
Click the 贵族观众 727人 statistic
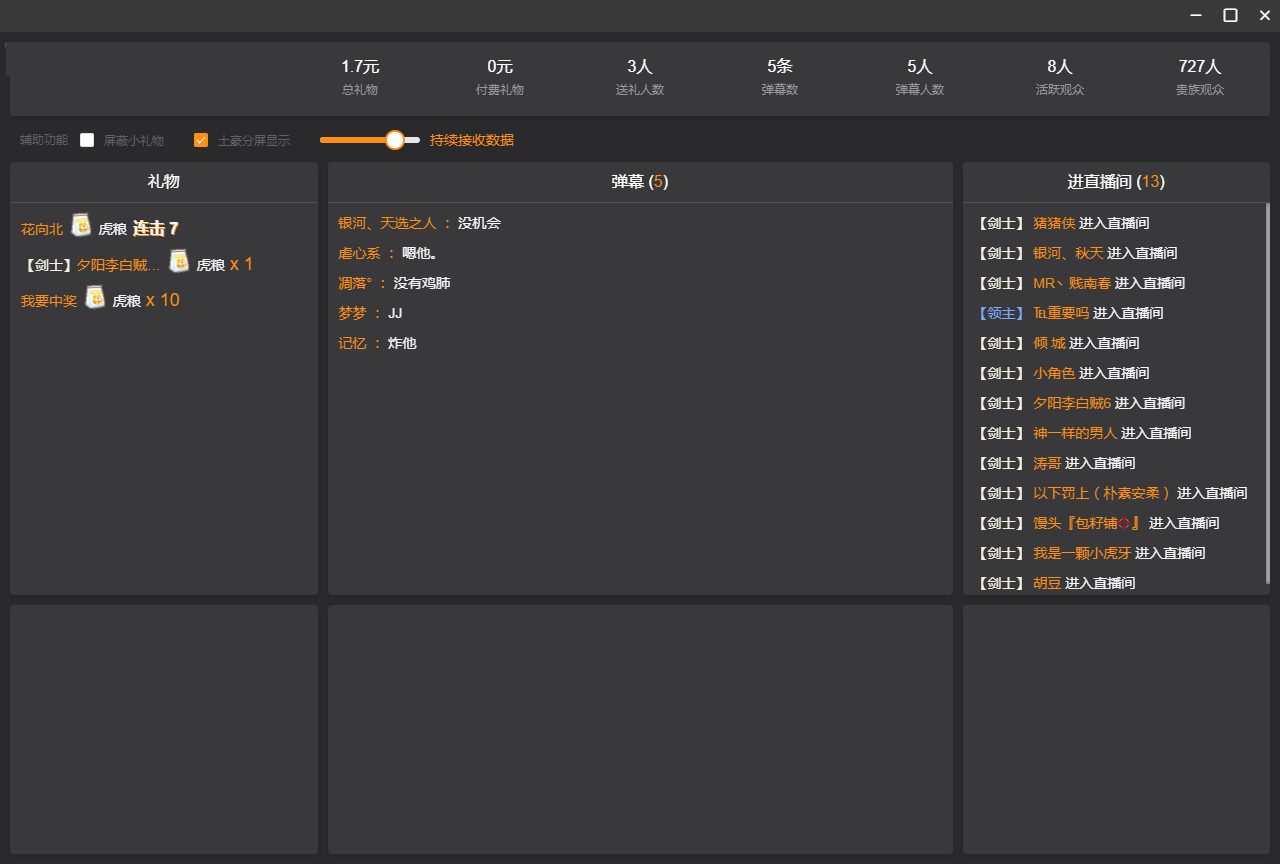[1199, 77]
